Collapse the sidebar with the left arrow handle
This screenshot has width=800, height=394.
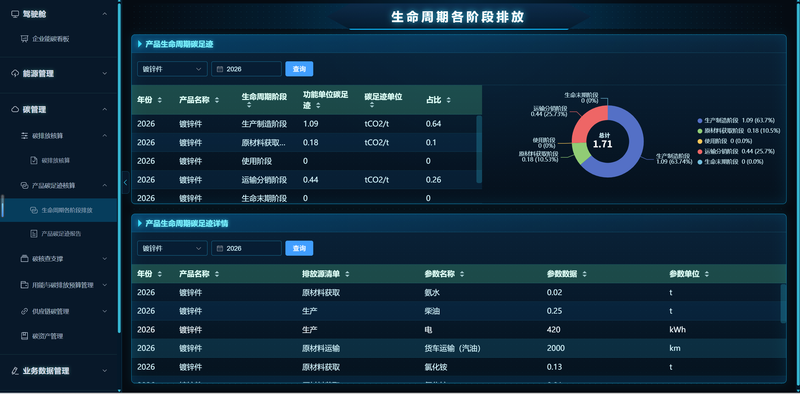[126, 182]
